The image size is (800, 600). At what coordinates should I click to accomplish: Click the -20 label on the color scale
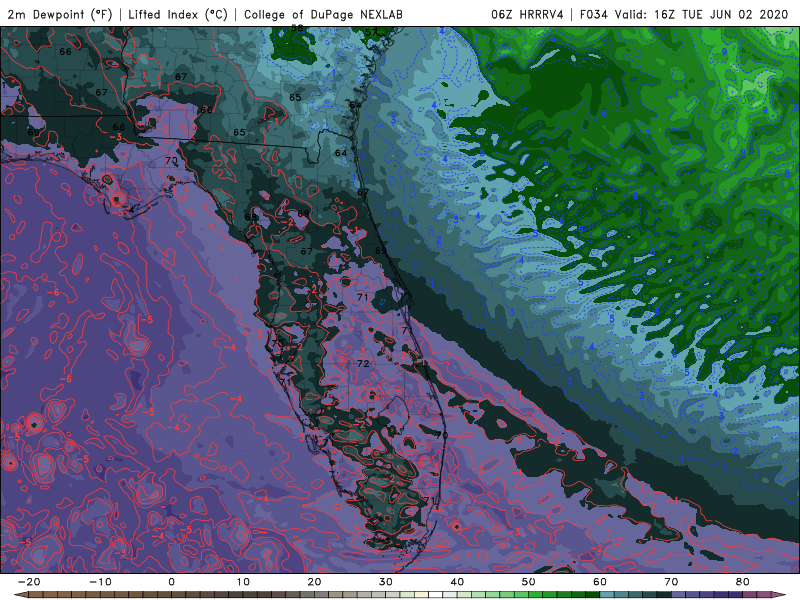coord(29,582)
